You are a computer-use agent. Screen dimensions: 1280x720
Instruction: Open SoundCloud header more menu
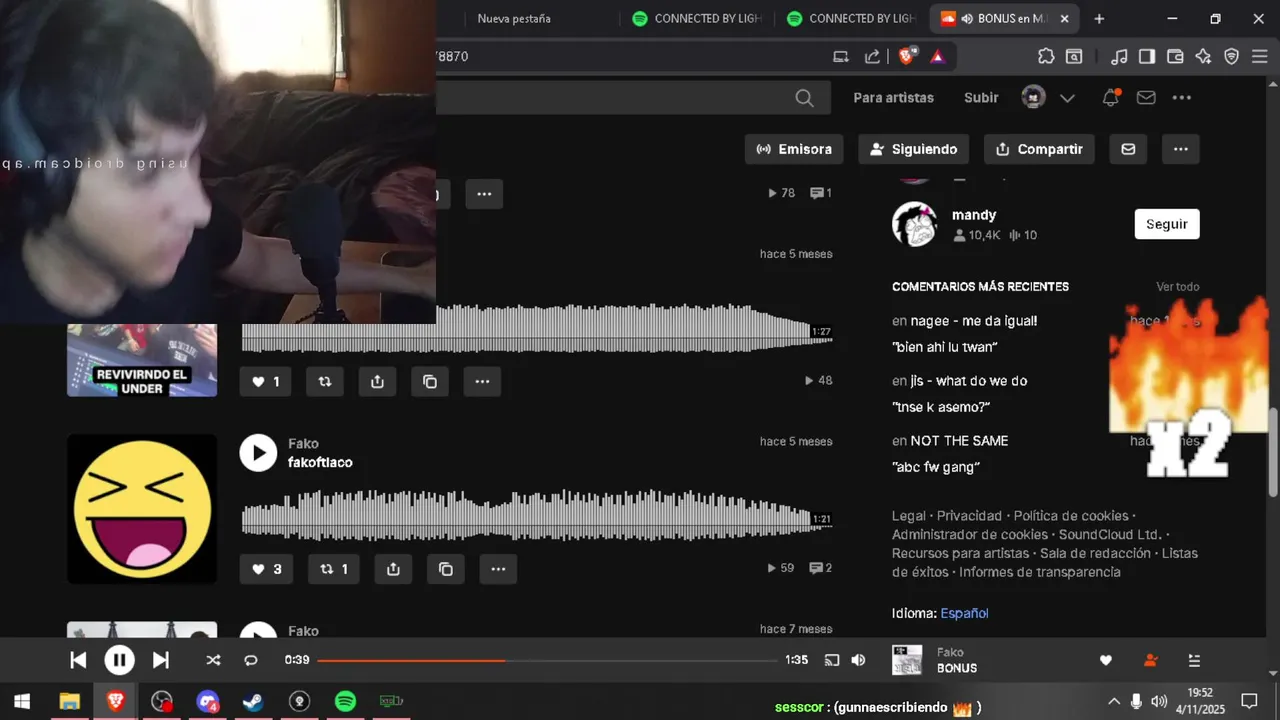[1182, 98]
